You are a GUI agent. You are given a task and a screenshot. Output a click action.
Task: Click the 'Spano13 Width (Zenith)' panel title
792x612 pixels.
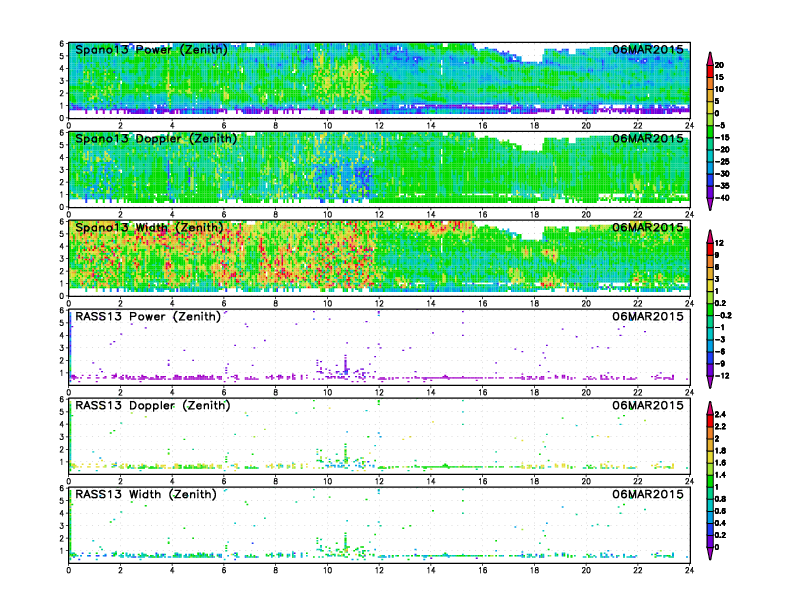click(149, 228)
